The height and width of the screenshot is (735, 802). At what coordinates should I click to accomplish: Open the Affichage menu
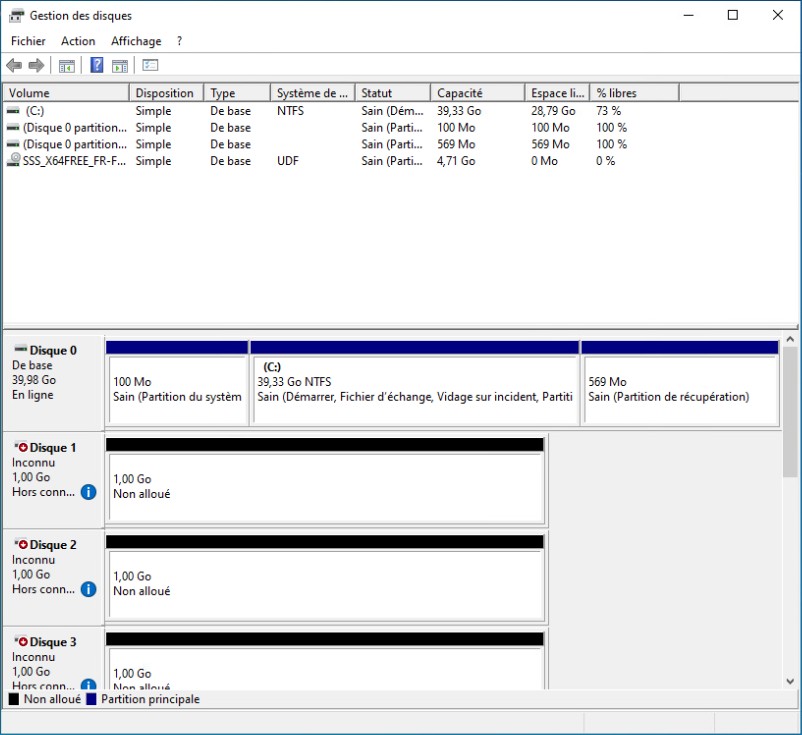pos(136,41)
